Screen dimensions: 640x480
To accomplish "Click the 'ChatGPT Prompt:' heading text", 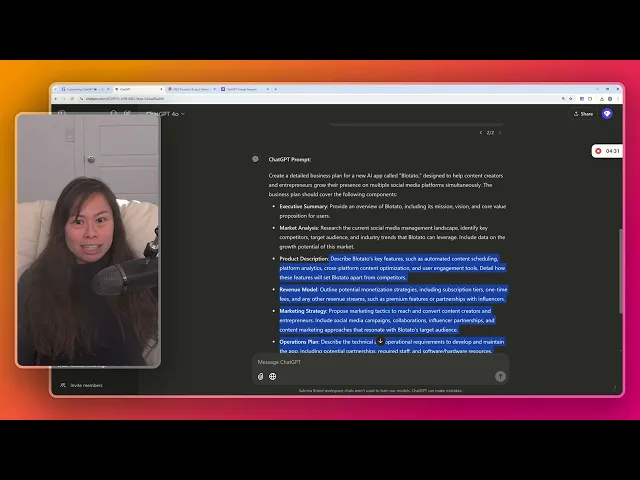I will (x=290, y=160).
